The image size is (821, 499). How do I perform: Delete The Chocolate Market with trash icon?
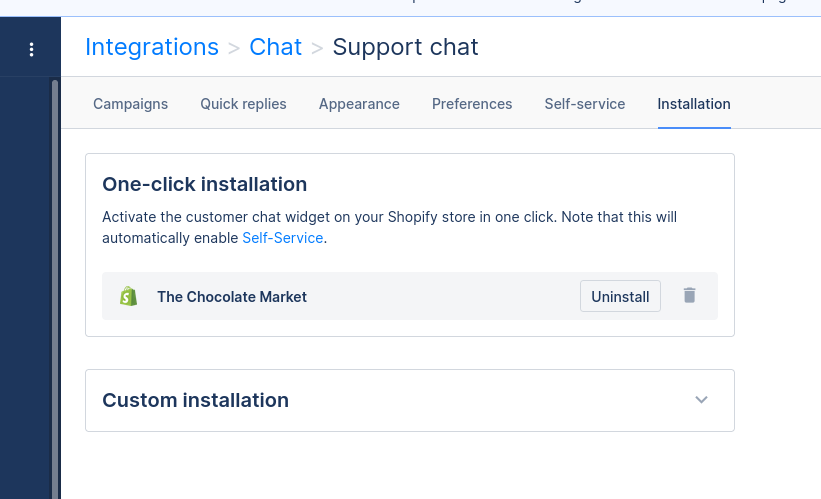[x=689, y=296]
